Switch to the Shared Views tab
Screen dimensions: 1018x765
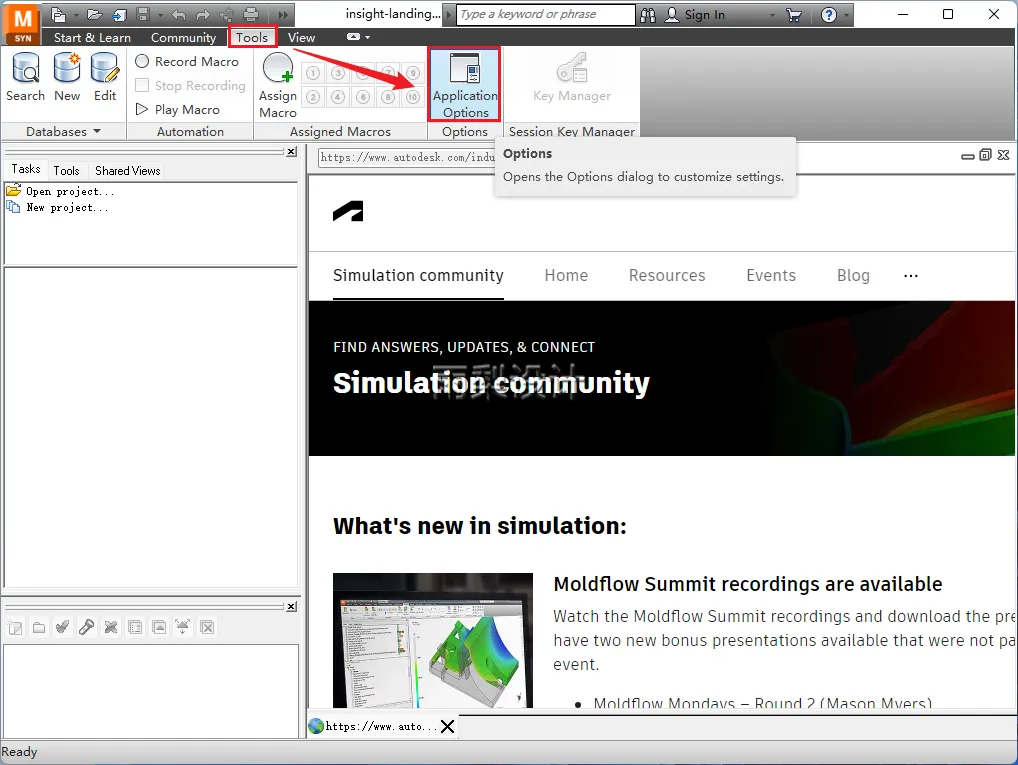pyautogui.click(x=127, y=171)
